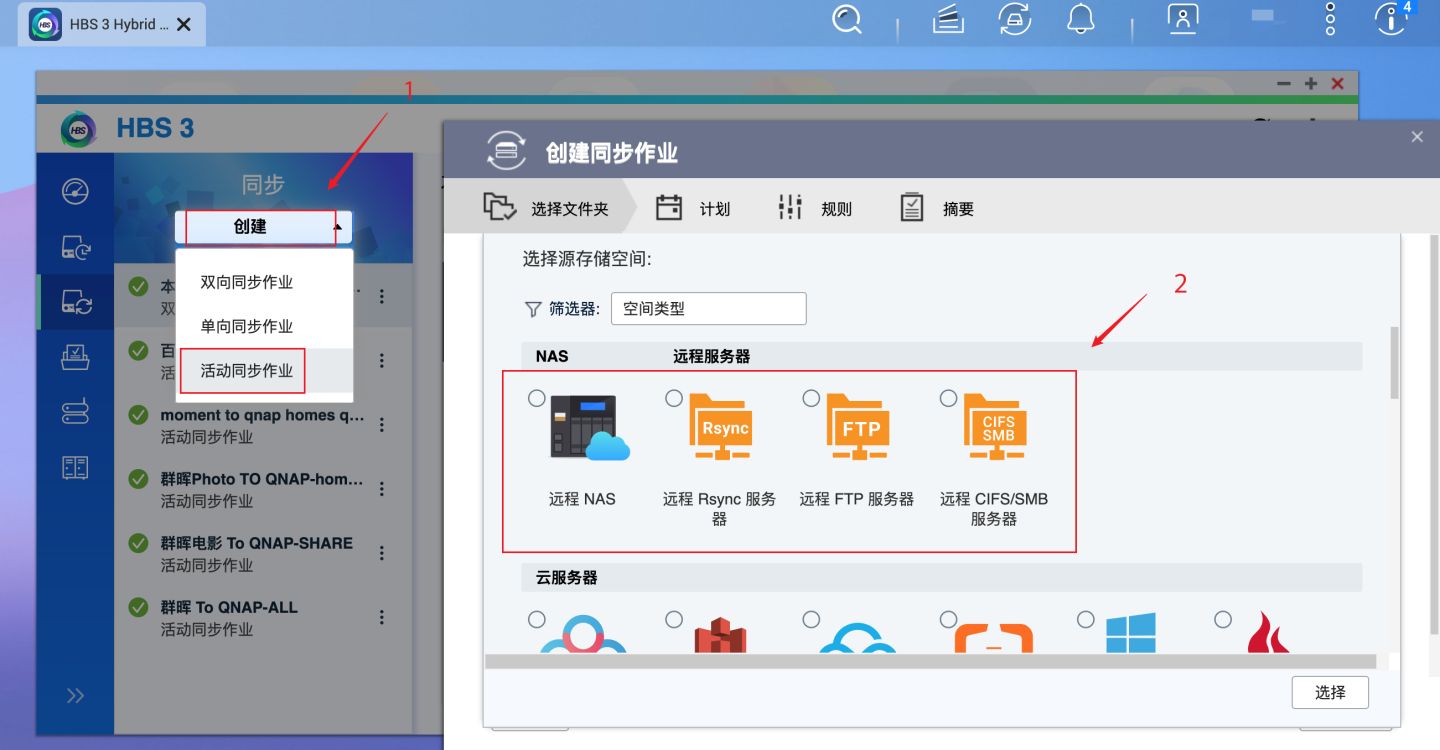Click the 远程 FTP 服务器 icon
The image size is (1440, 750).
tap(856, 427)
